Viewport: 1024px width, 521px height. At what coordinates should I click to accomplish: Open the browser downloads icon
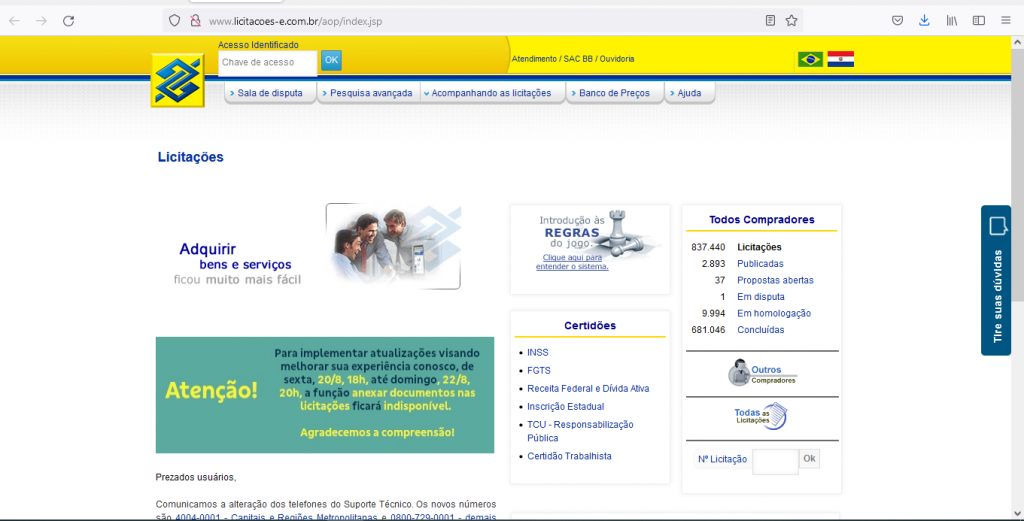click(924, 20)
